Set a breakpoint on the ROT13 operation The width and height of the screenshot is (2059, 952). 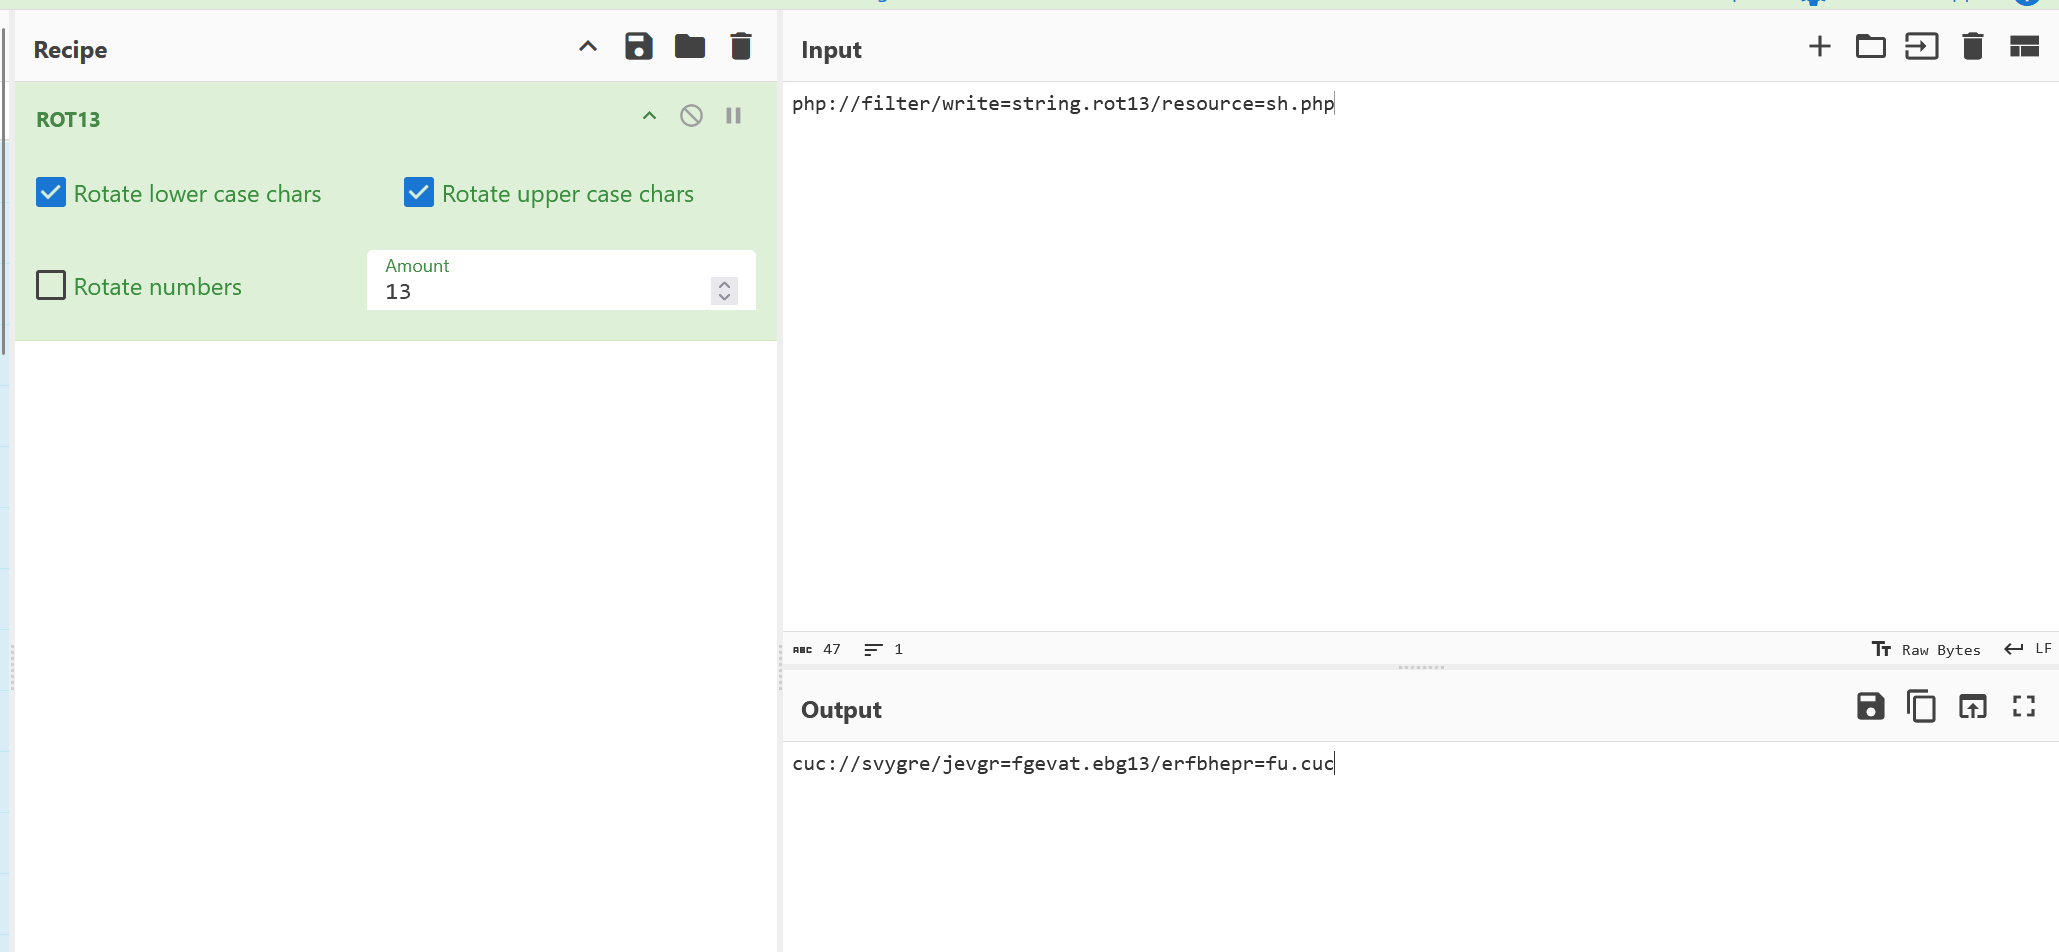(x=733, y=116)
